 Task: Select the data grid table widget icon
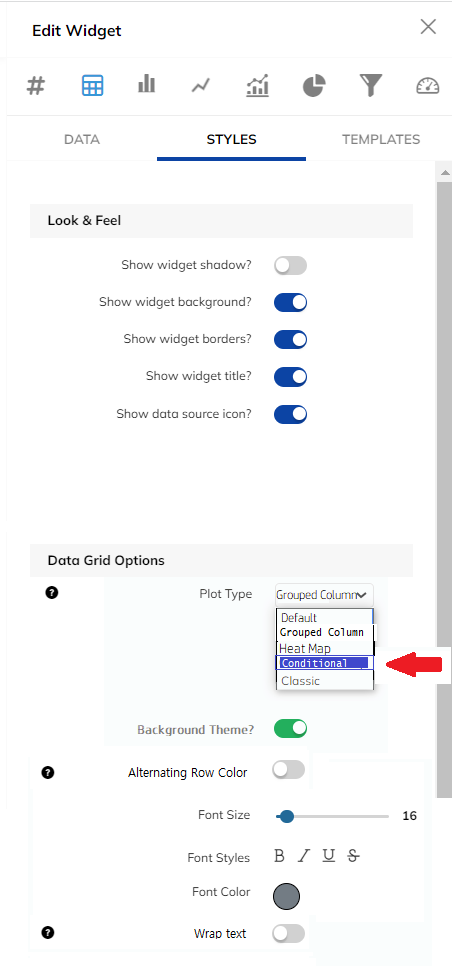coord(92,86)
